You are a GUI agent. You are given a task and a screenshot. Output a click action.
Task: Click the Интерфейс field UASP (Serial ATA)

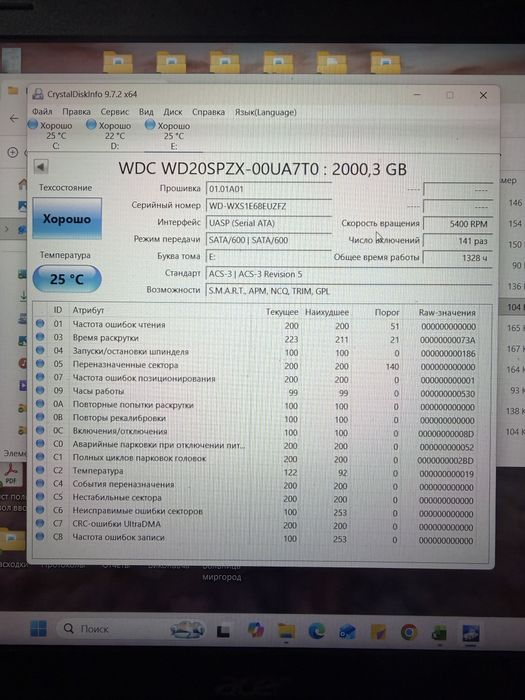(x=268, y=223)
